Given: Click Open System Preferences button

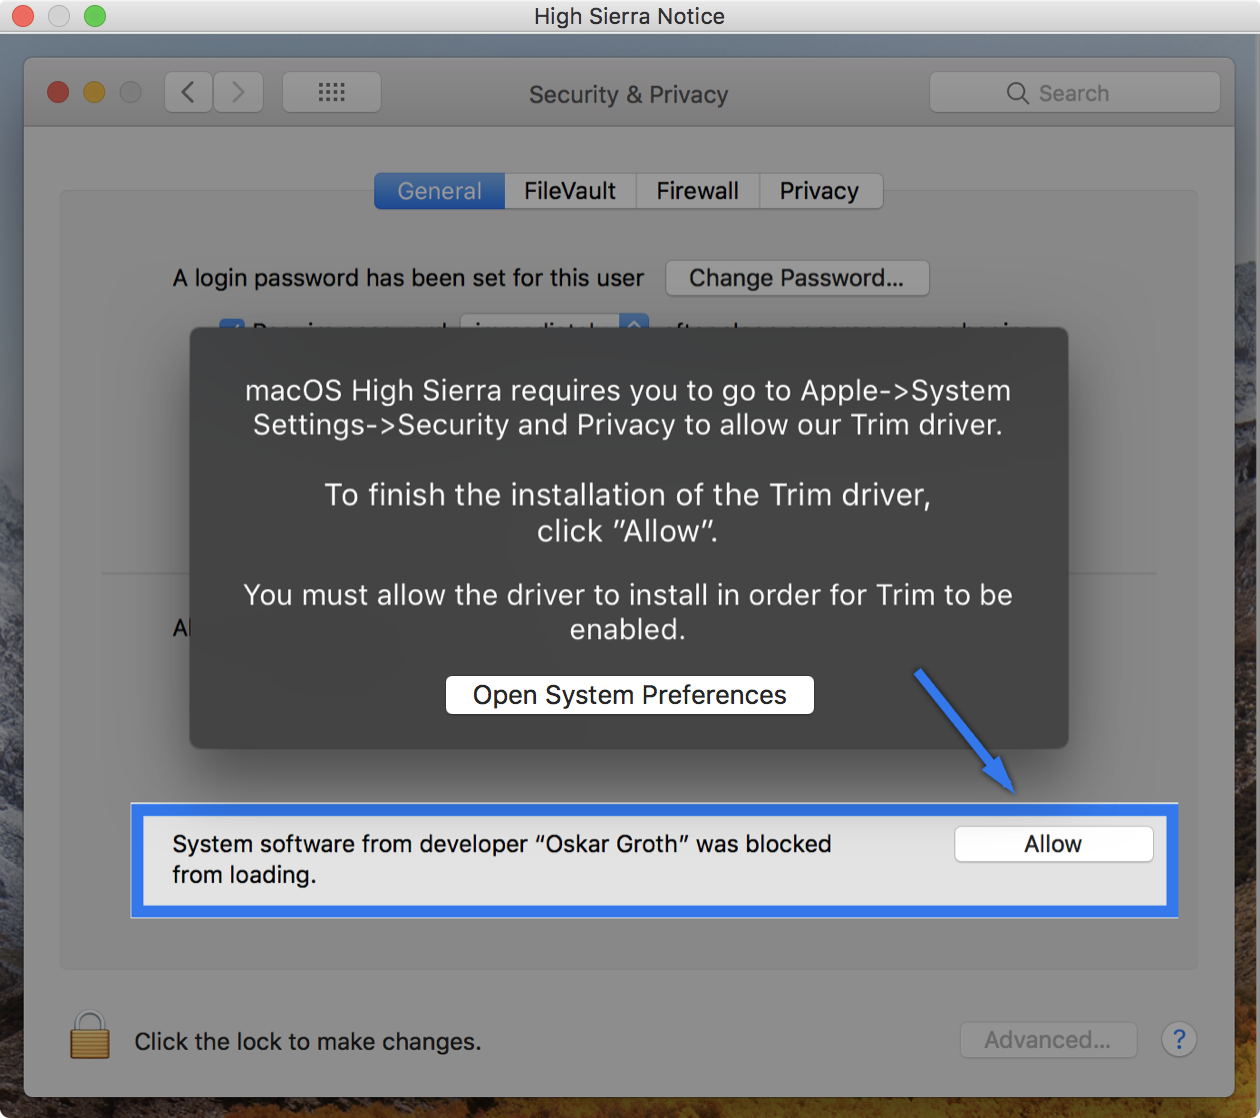Looking at the screenshot, I should 630,695.
